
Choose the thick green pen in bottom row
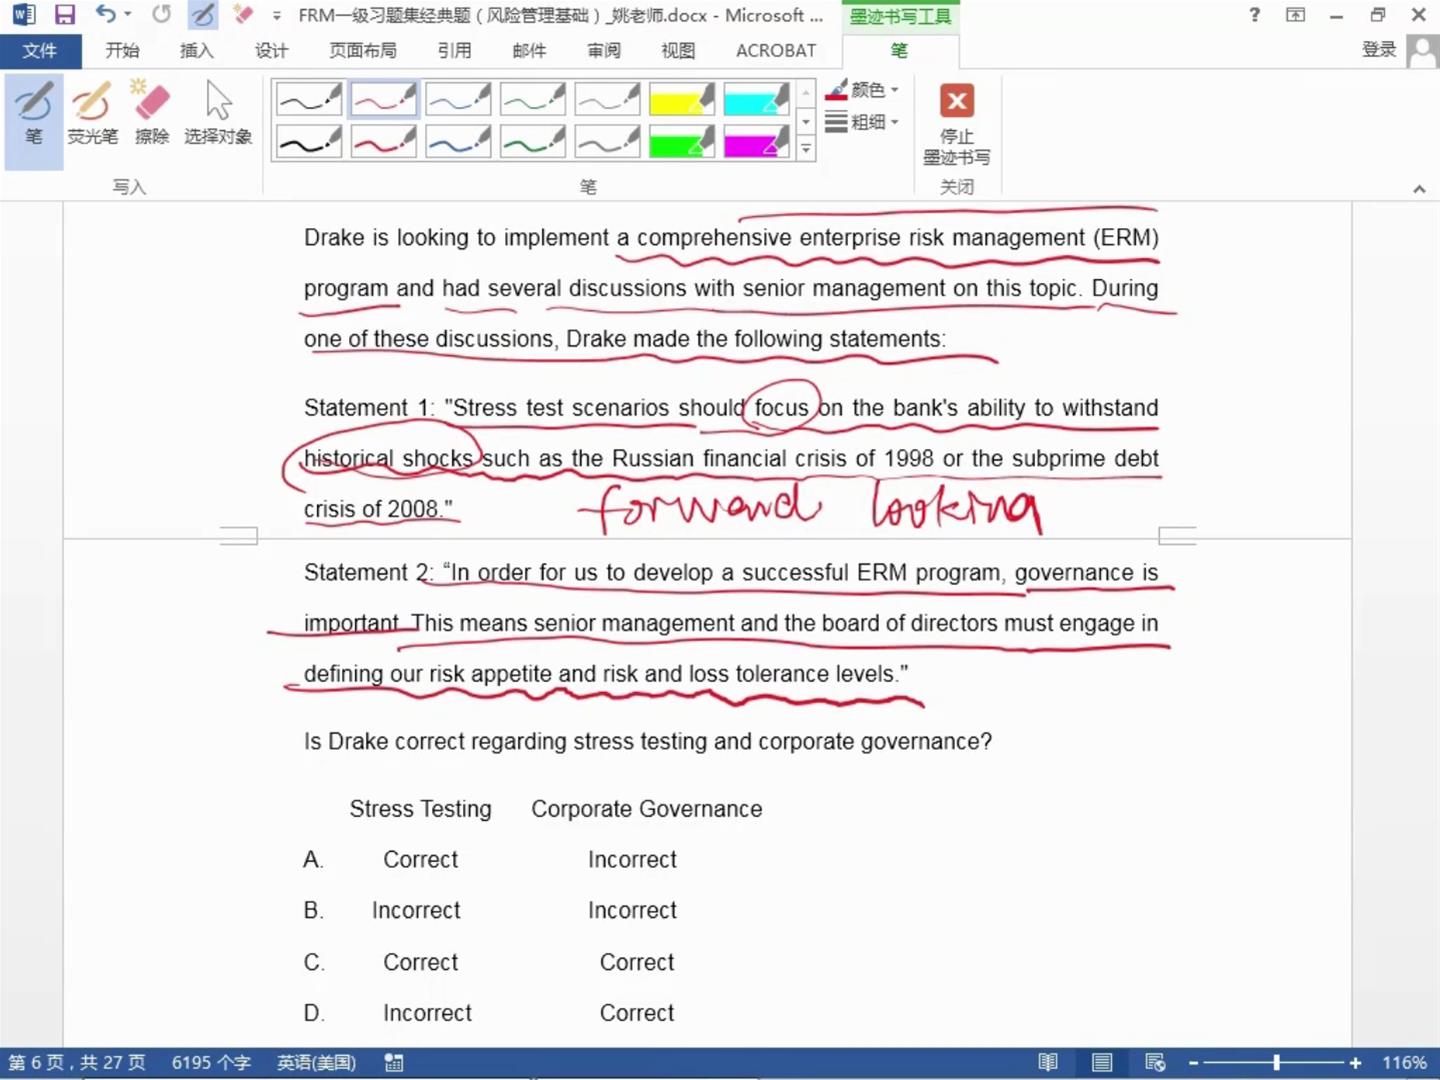(x=533, y=142)
